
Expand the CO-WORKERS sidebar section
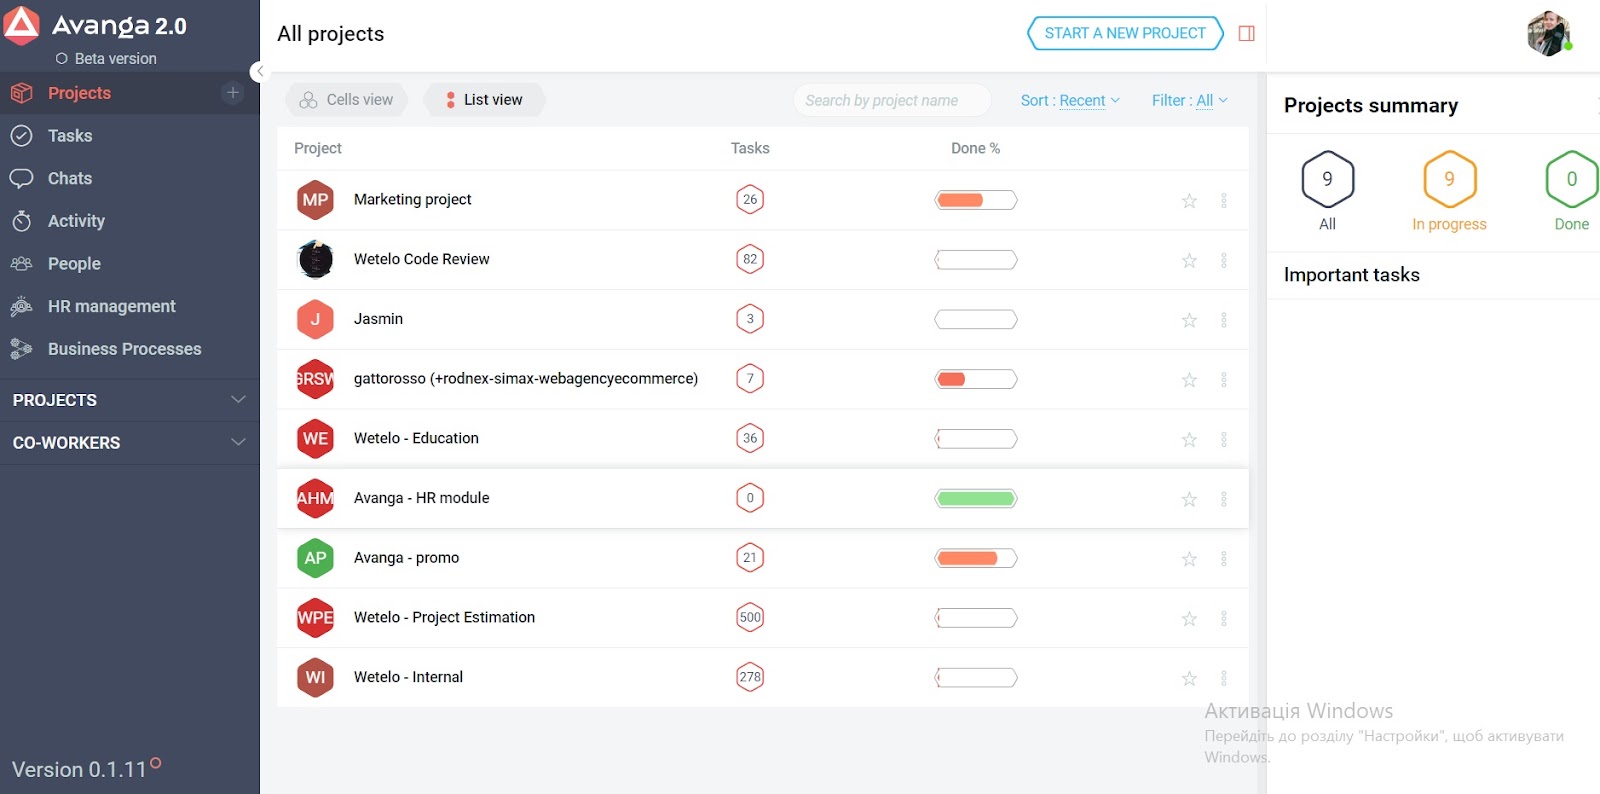[130, 443]
